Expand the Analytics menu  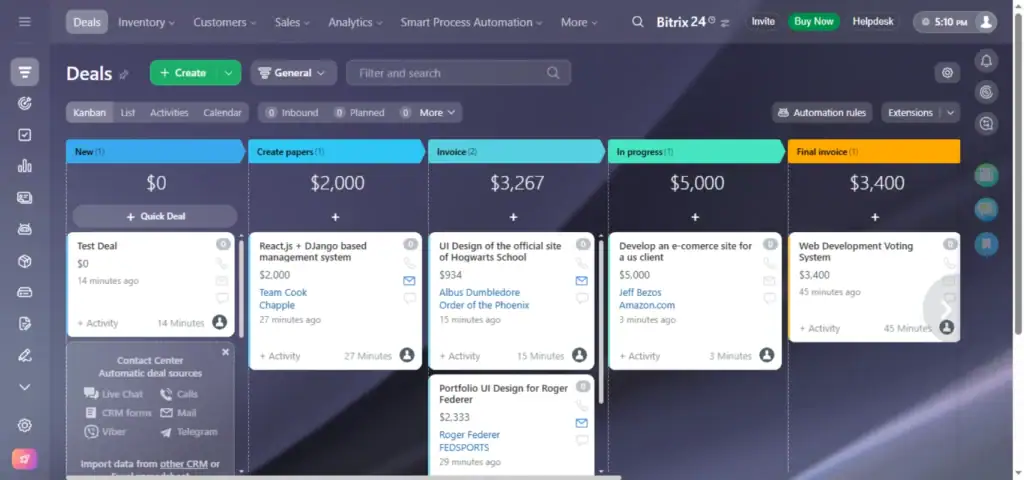tap(355, 22)
